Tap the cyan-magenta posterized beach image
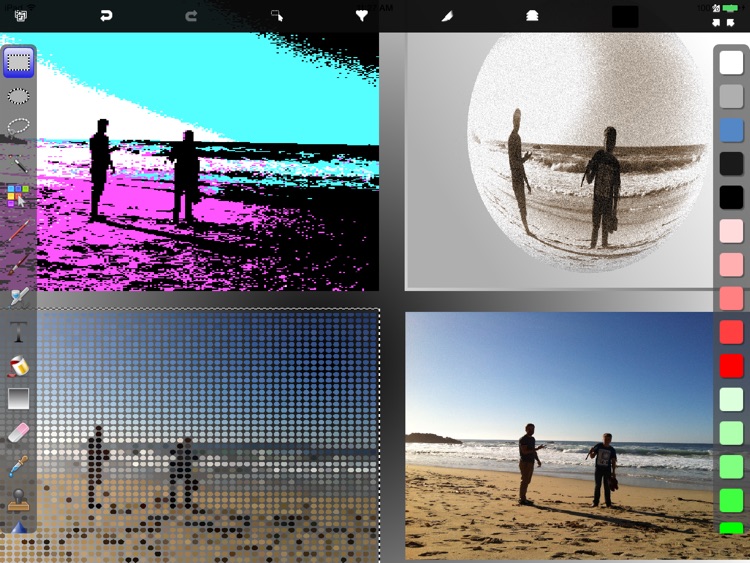750x563 pixels. [208, 162]
